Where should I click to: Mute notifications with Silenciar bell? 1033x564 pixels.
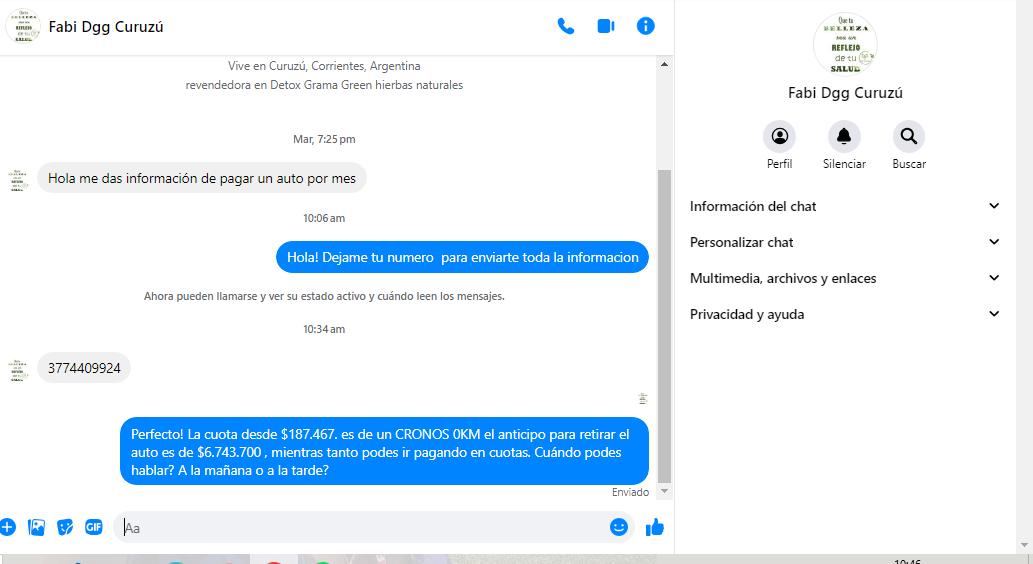(x=844, y=137)
